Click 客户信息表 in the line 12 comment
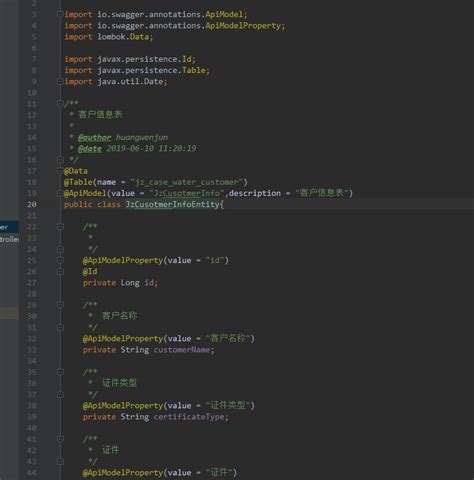474x480 pixels. tap(100, 115)
